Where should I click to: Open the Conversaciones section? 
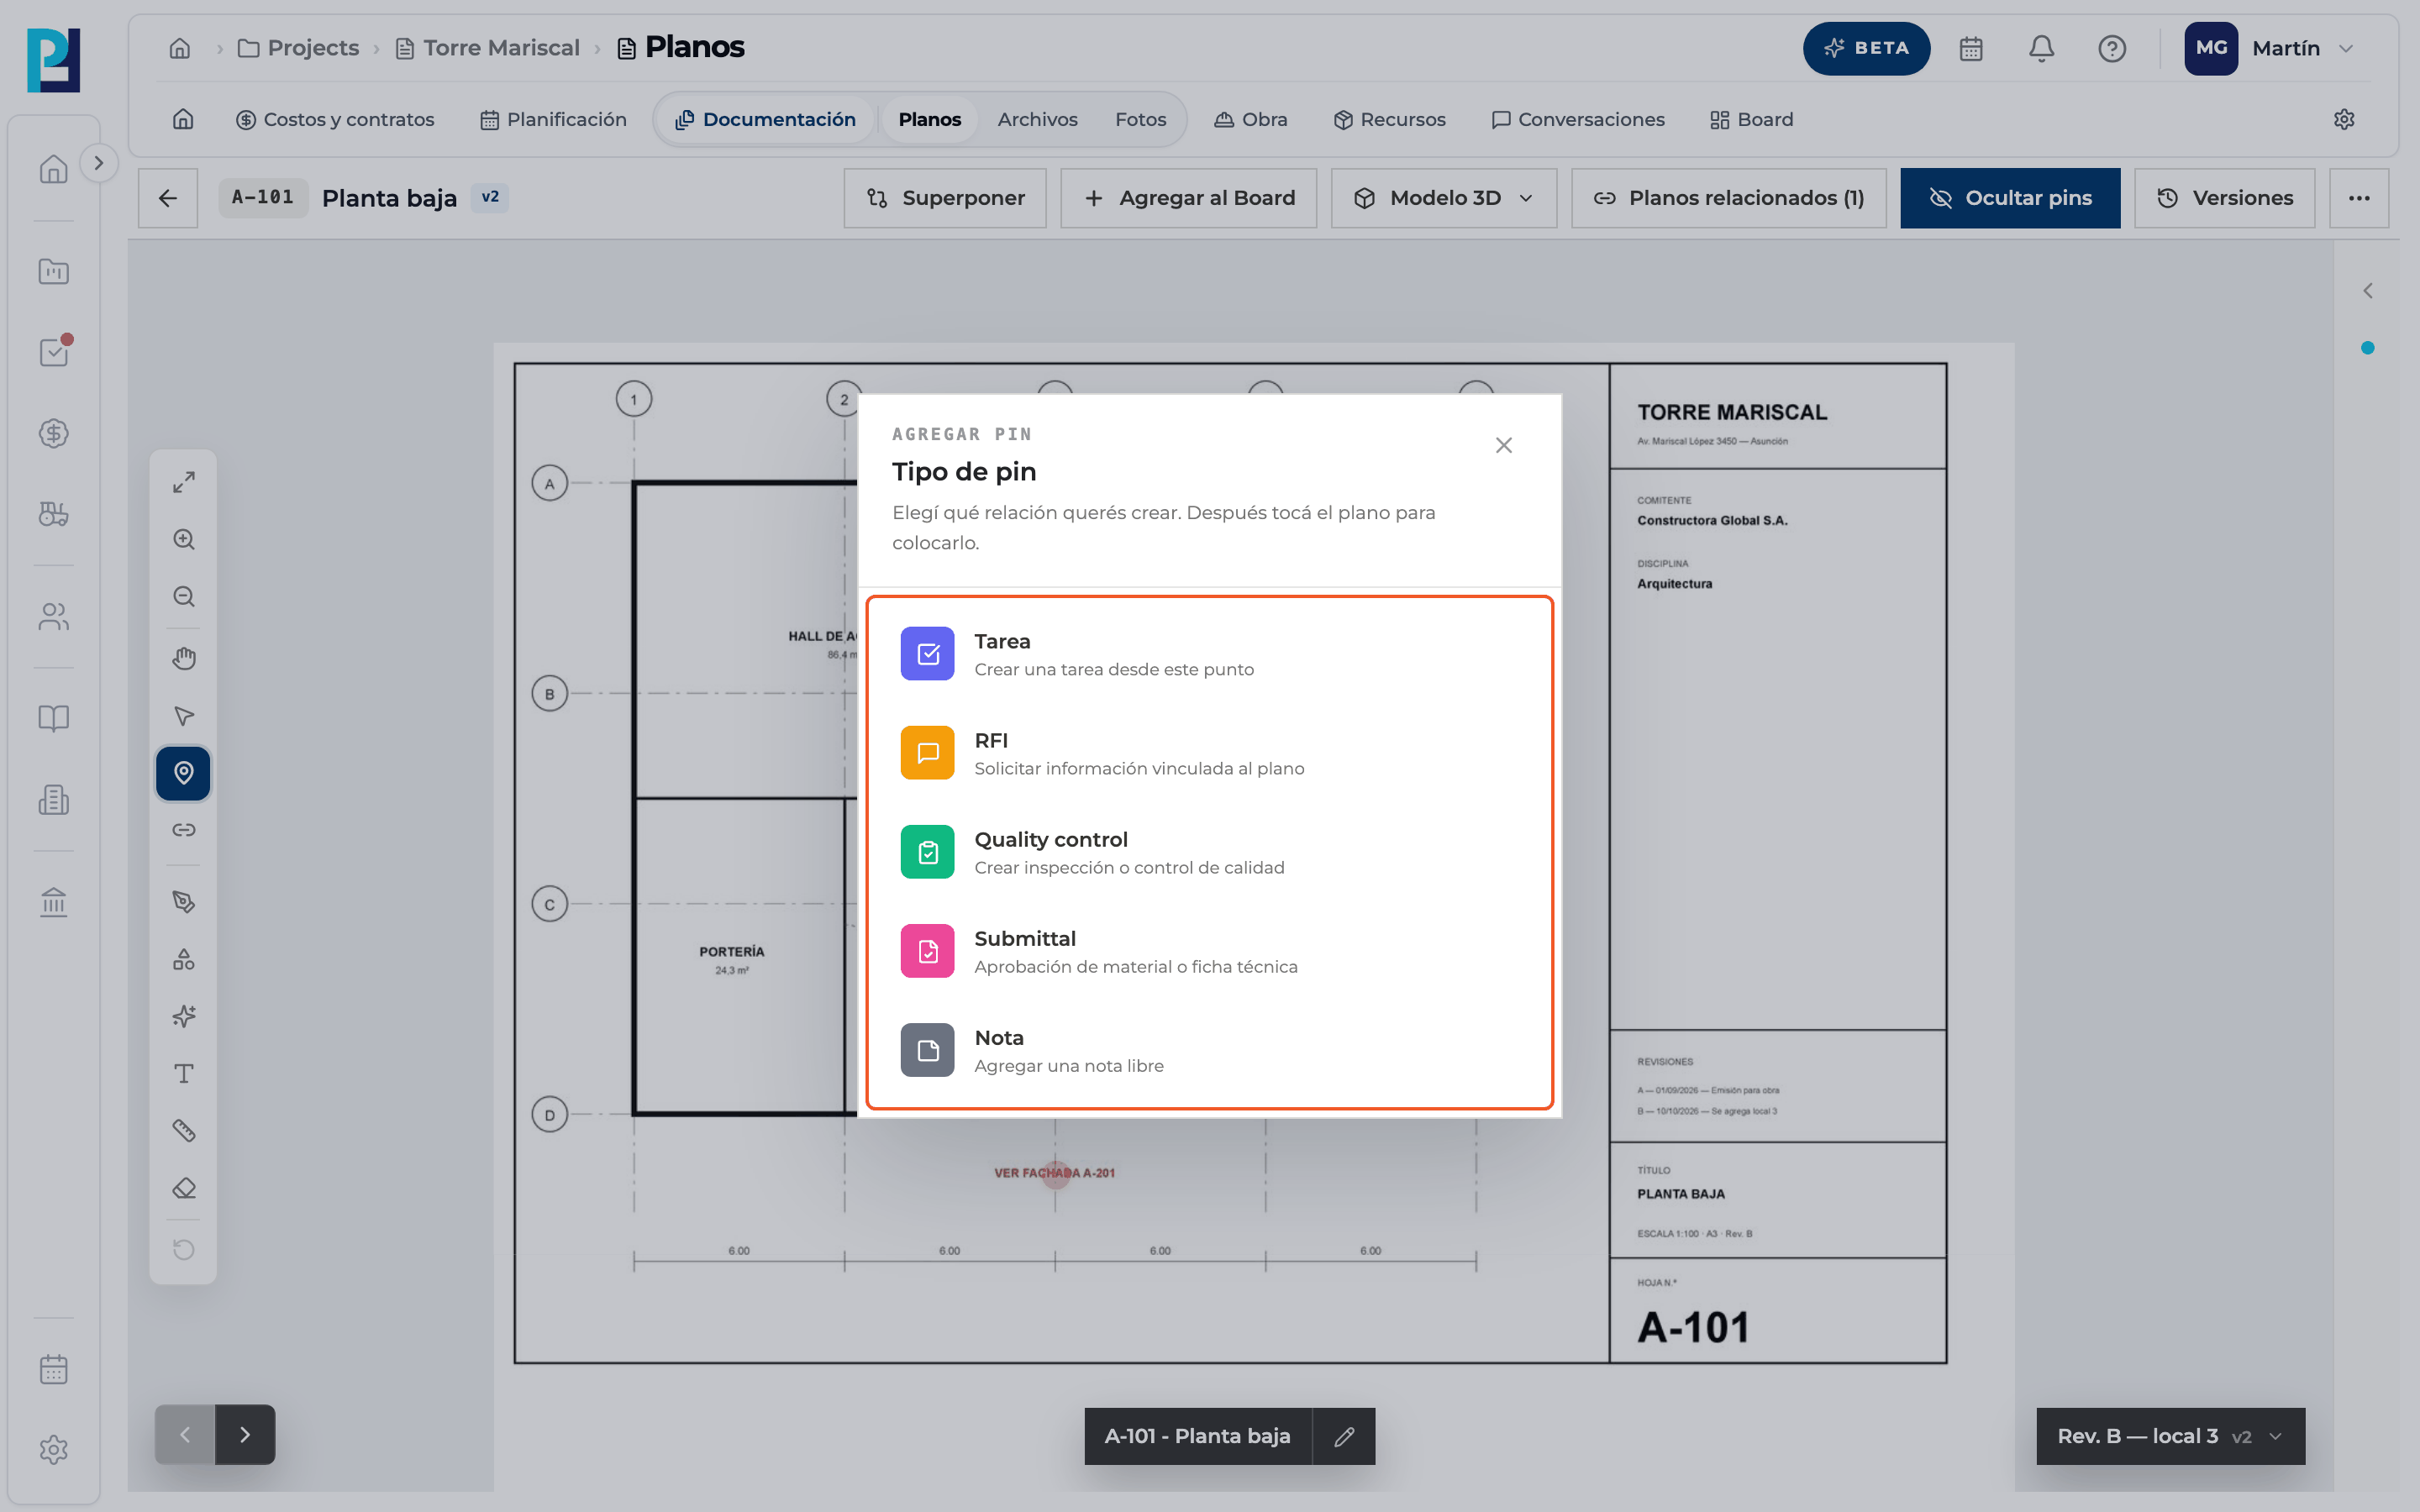coord(1577,119)
